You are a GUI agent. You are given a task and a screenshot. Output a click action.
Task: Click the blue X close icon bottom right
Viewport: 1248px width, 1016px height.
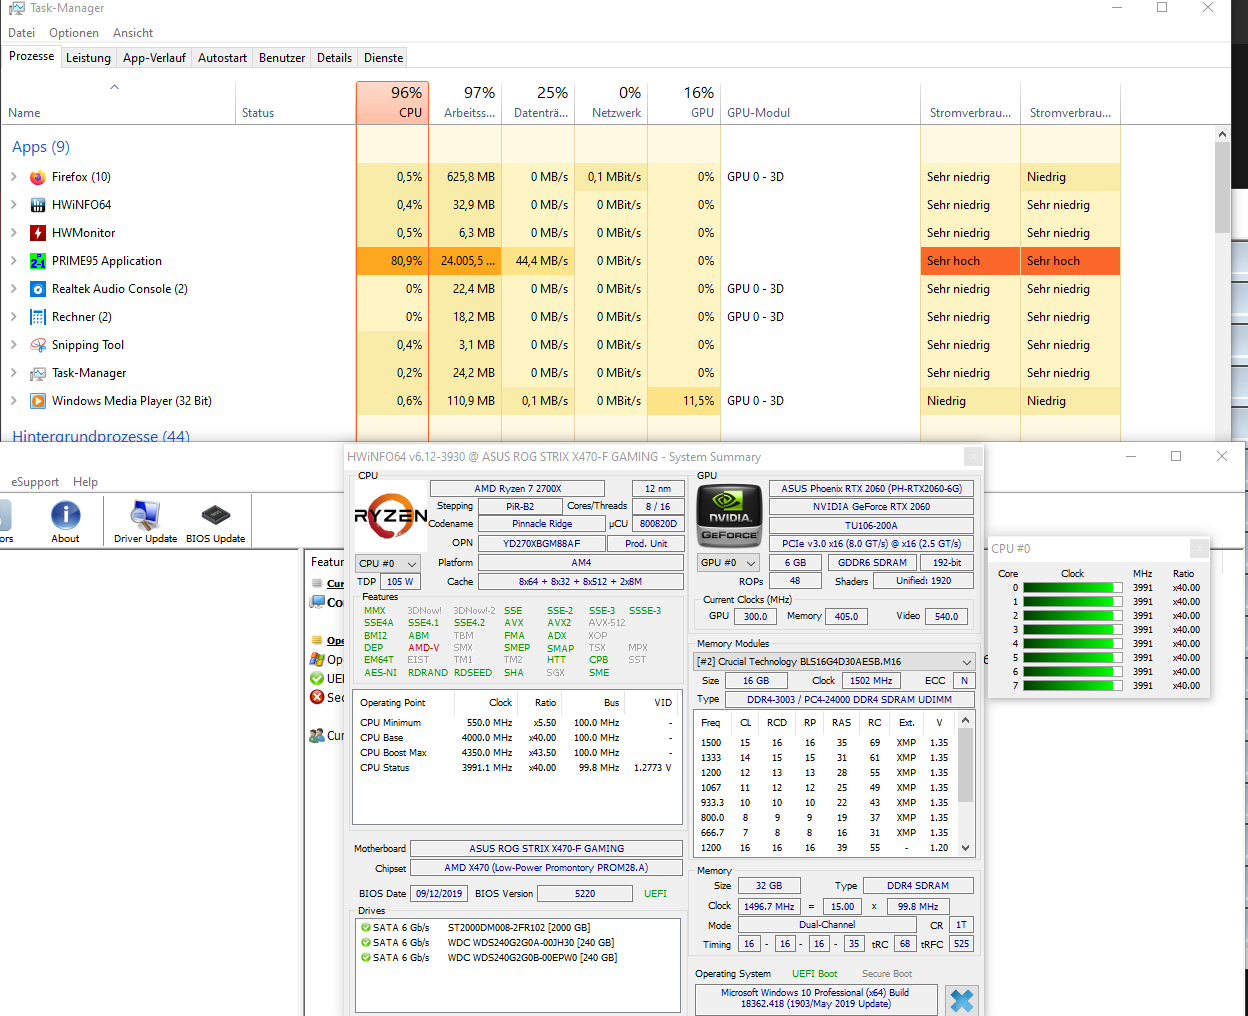(x=961, y=1000)
